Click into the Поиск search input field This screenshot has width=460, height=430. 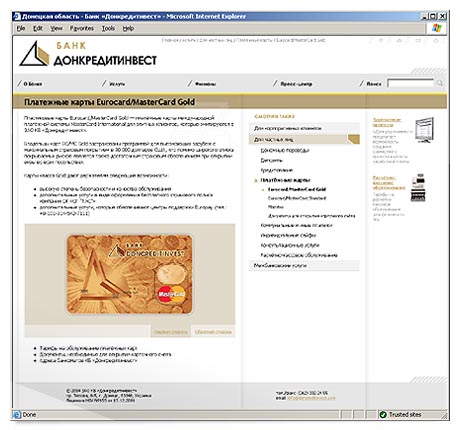(x=411, y=83)
